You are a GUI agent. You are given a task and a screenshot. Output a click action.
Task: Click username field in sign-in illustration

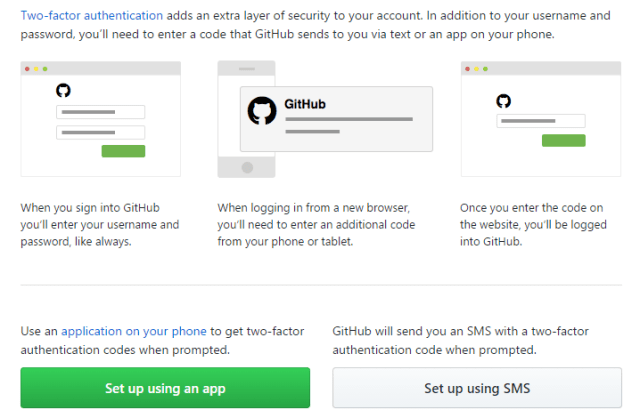click(x=102, y=112)
